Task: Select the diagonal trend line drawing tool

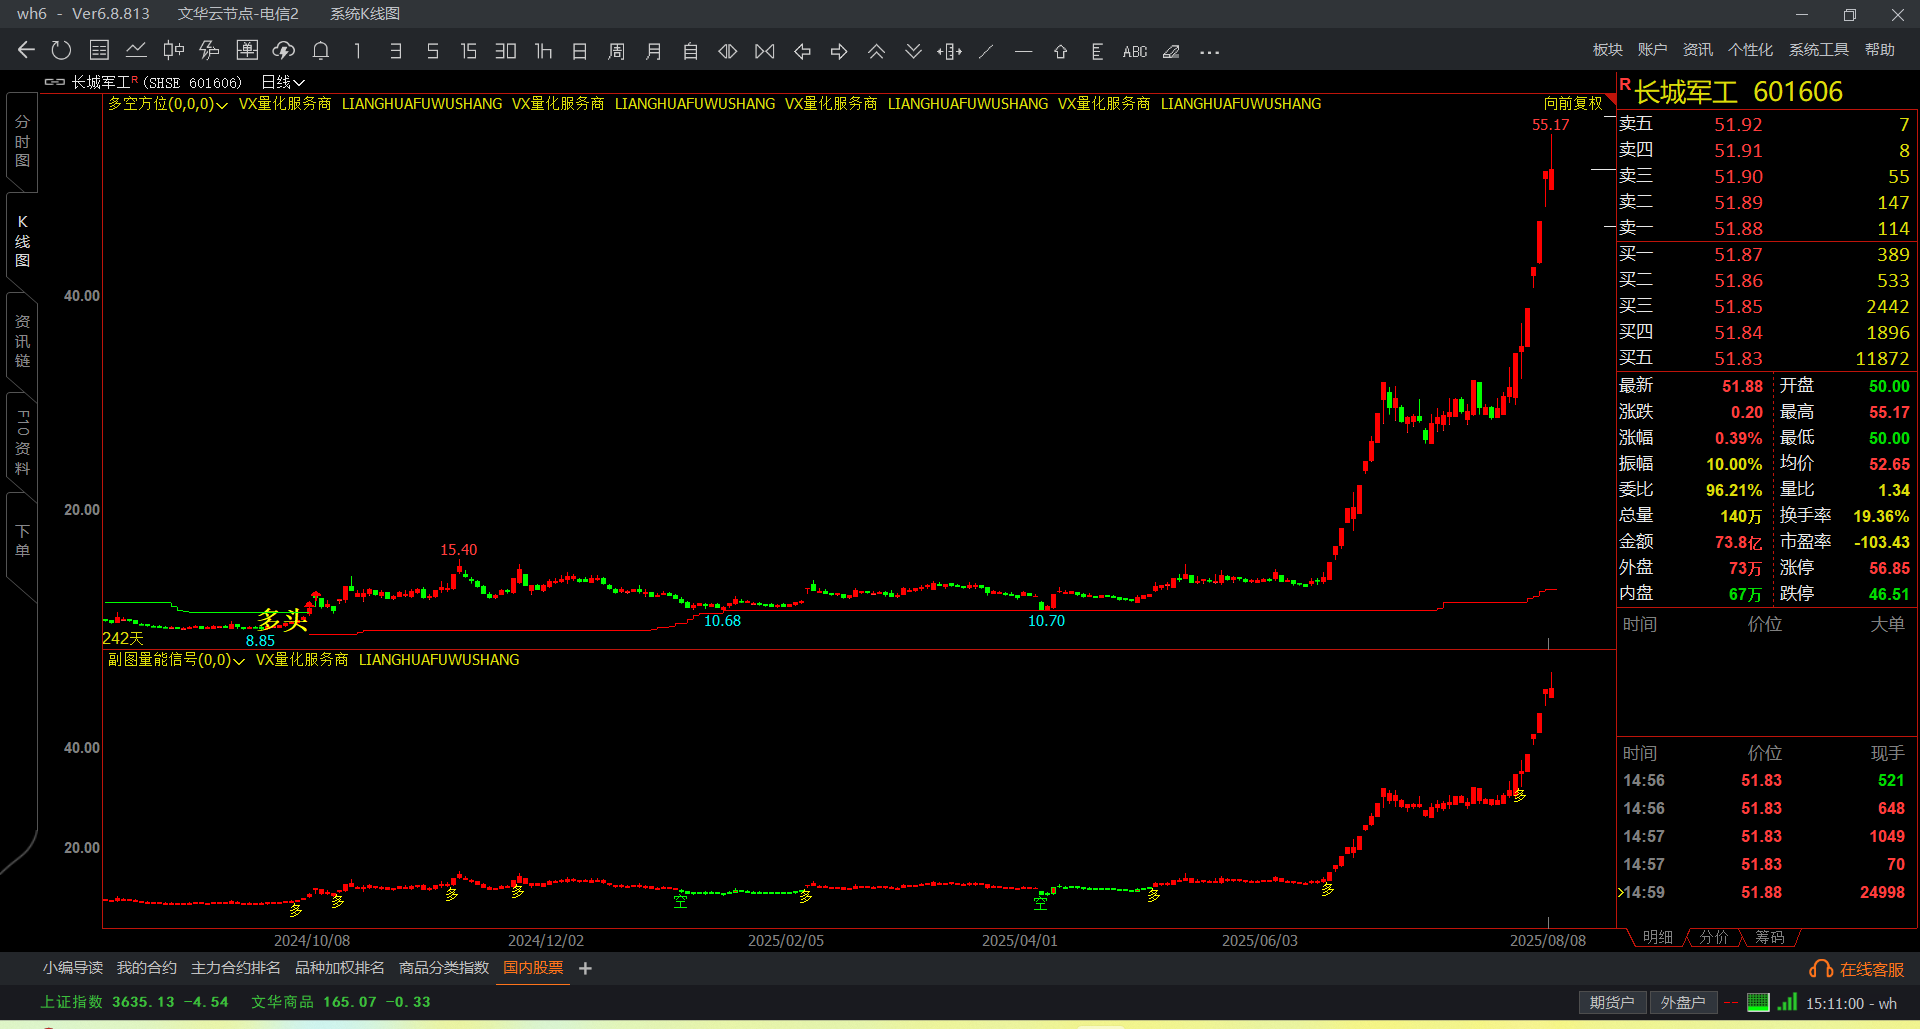Action: click(x=987, y=51)
